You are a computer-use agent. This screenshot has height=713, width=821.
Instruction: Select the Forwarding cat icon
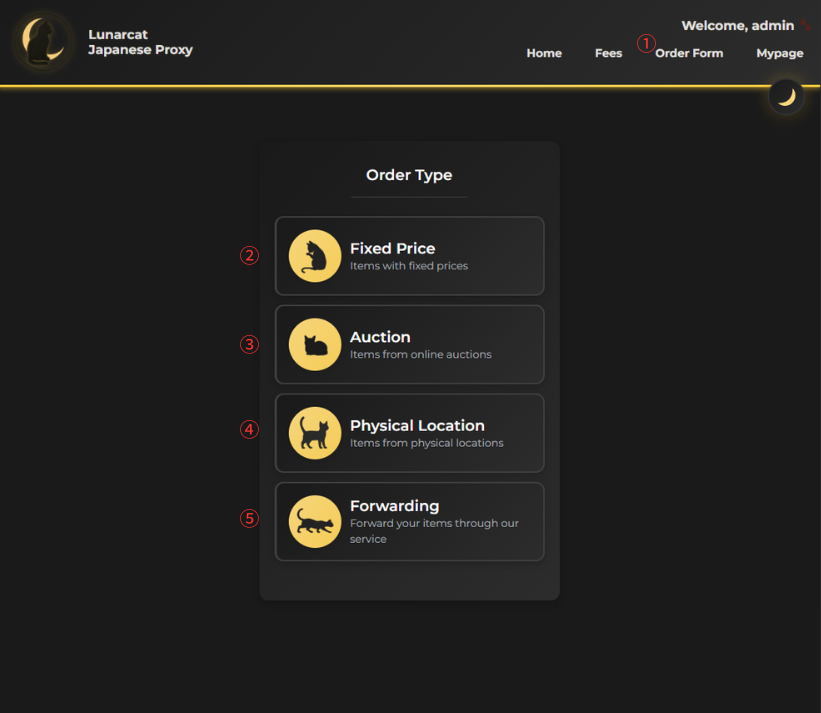[314, 521]
